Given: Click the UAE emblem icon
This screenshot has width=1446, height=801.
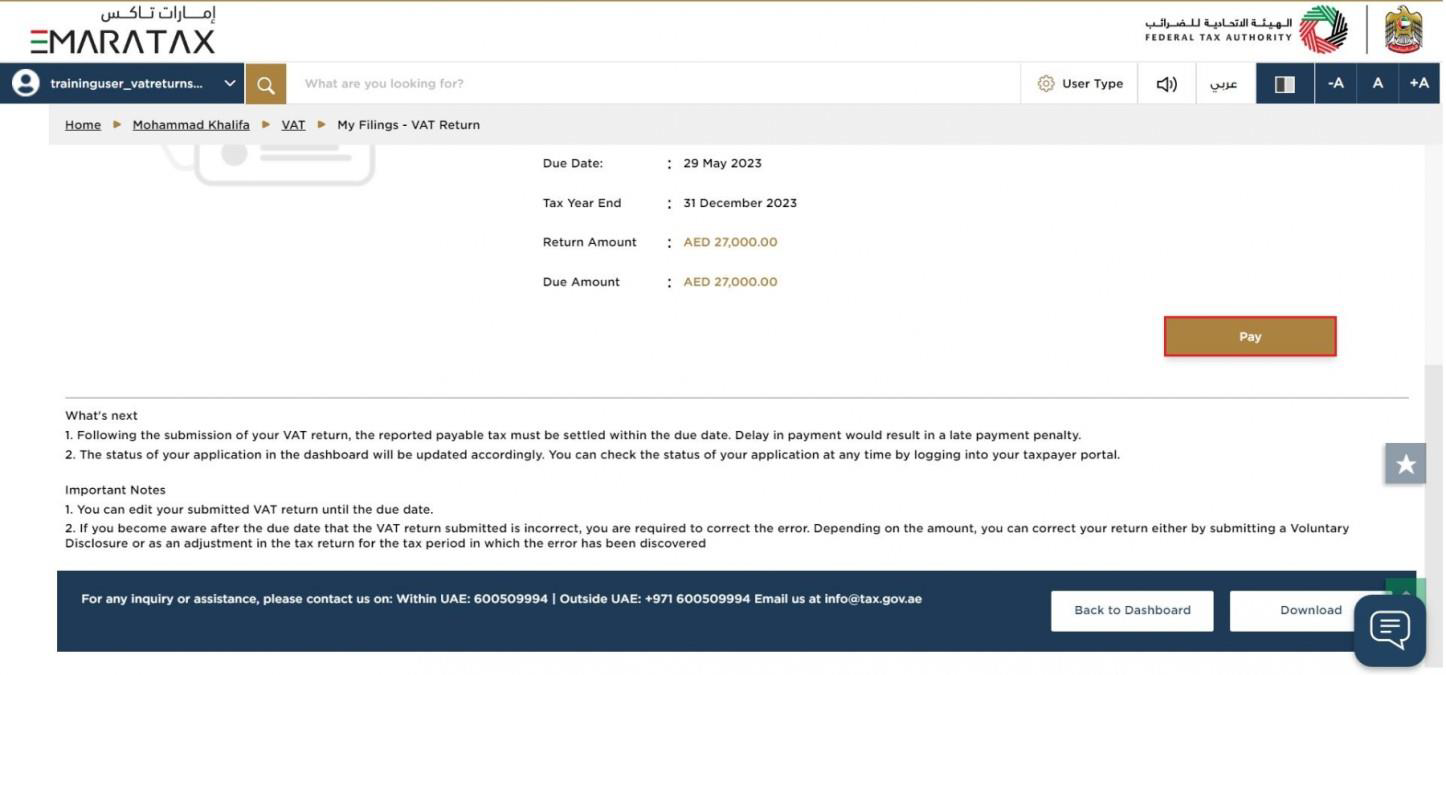Looking at the screenshot, I should tap(1404, 30).
